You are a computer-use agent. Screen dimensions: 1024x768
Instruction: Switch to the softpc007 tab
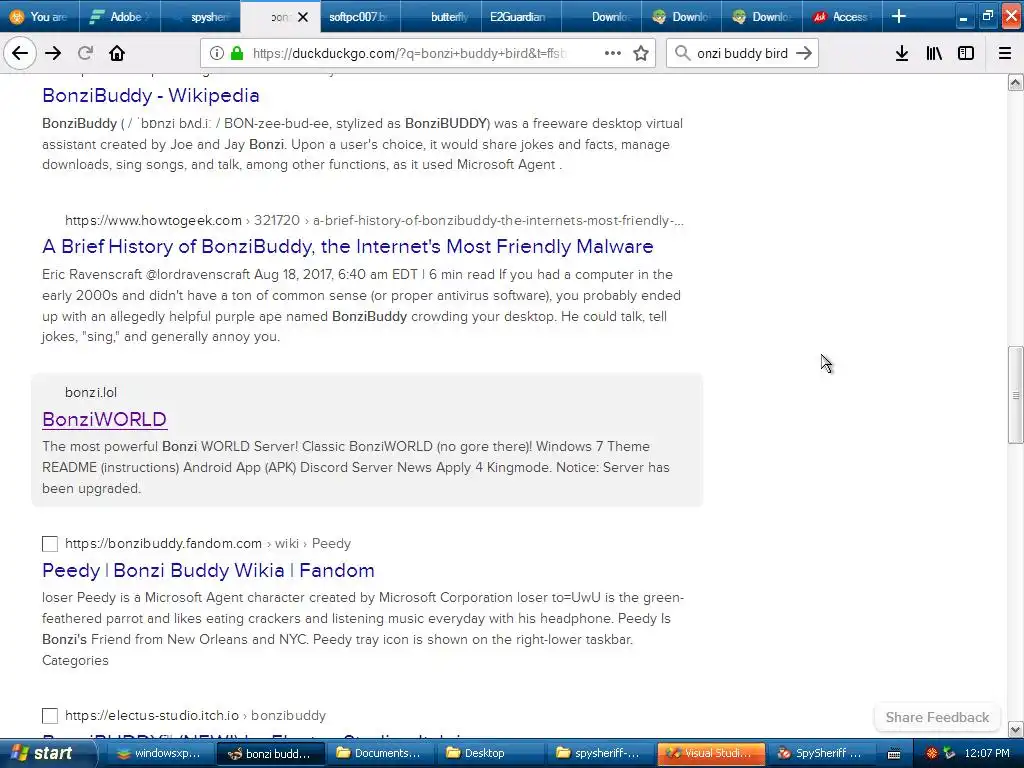[360, 17]
